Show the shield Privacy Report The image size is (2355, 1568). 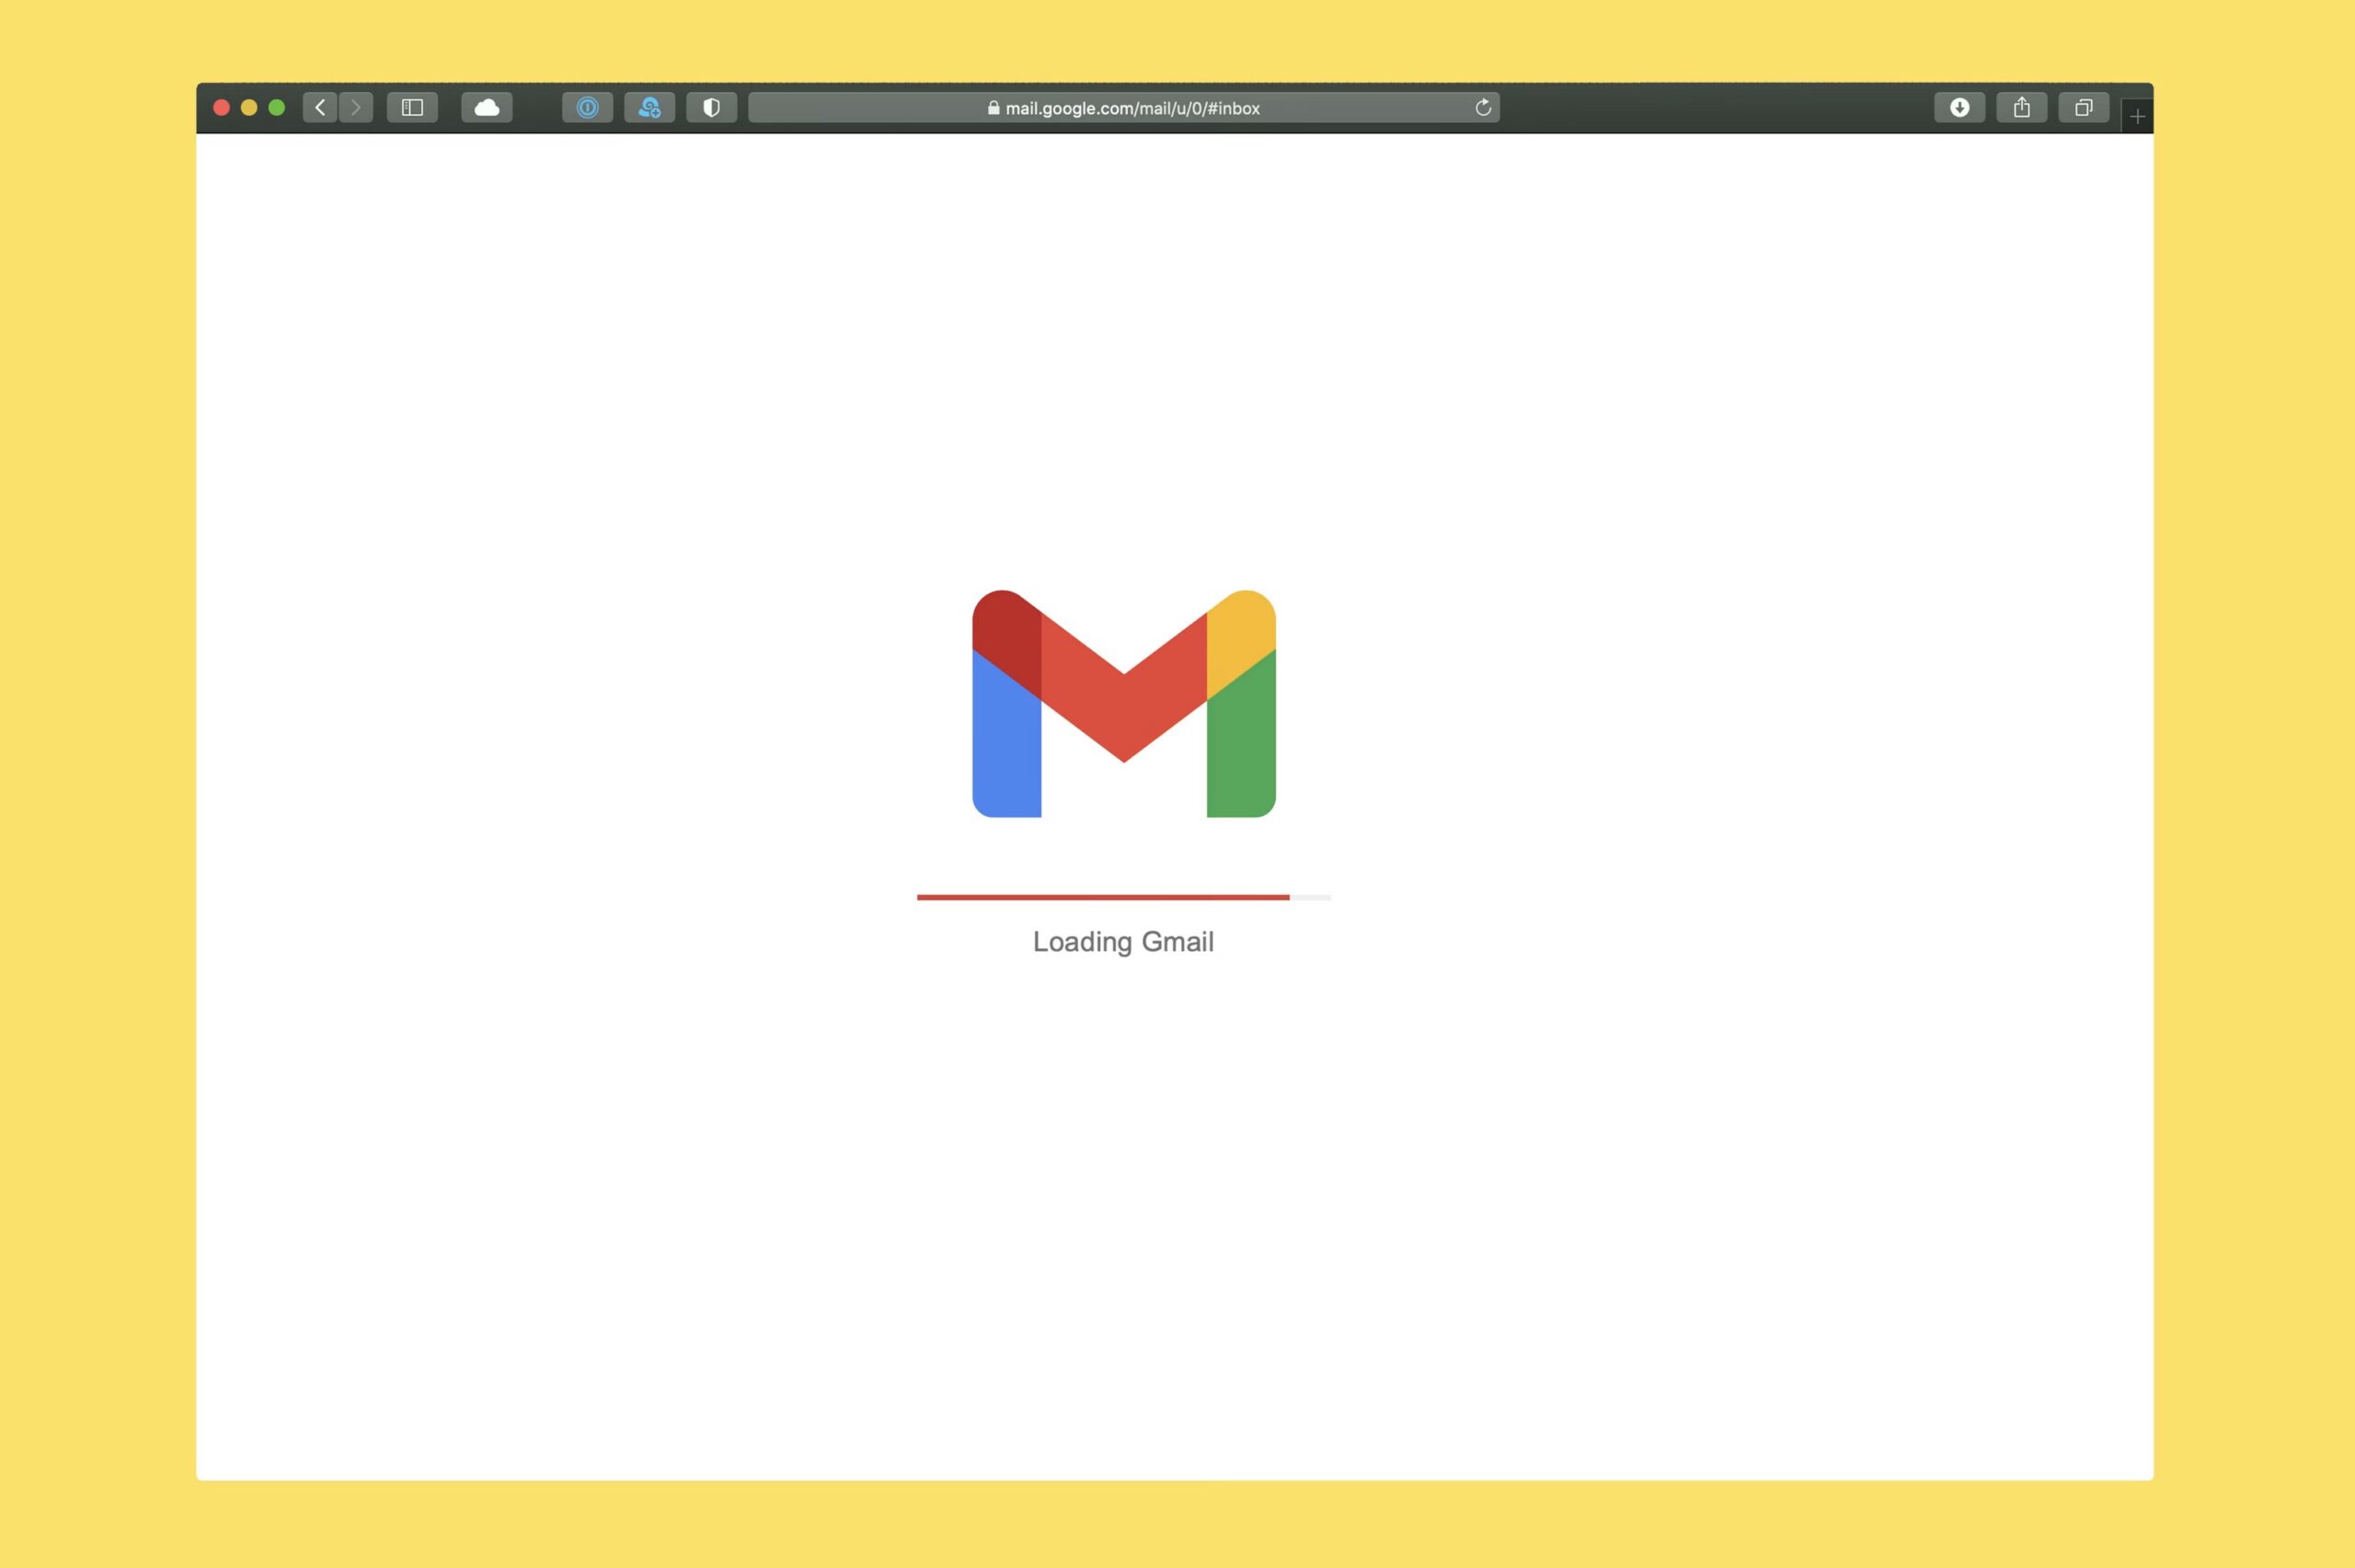coord(711,107)
